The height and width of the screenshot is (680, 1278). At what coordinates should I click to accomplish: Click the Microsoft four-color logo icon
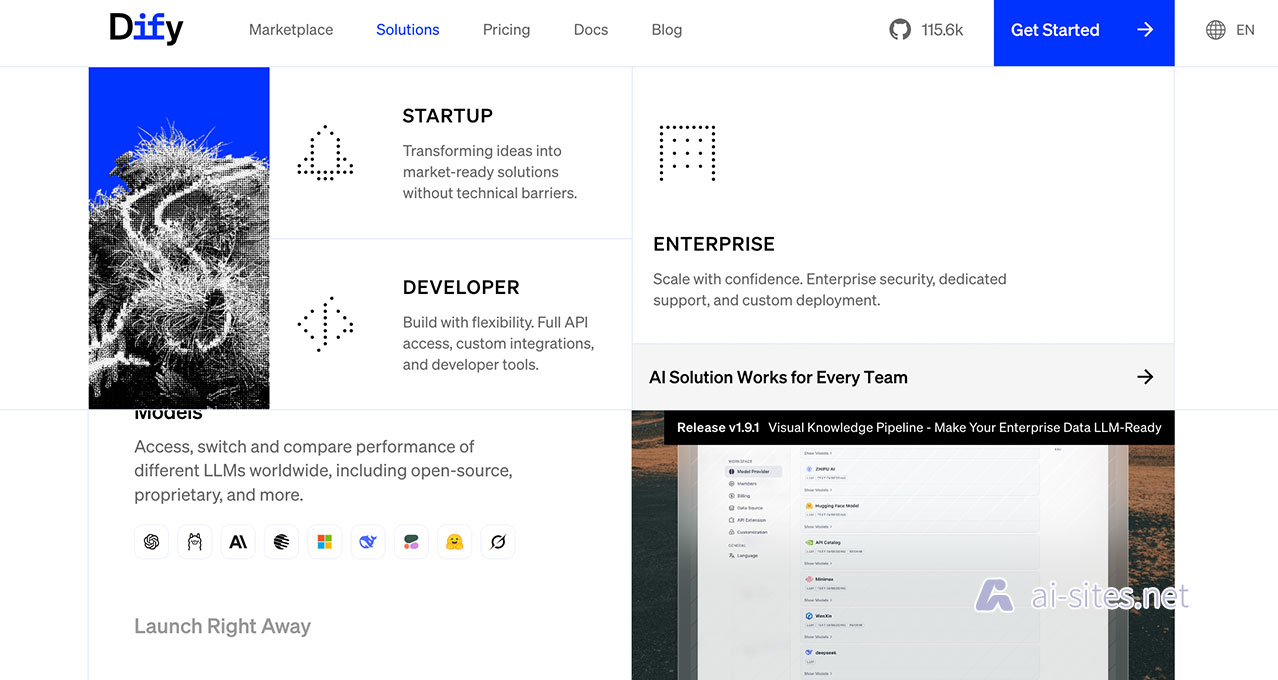coord(324,541)
